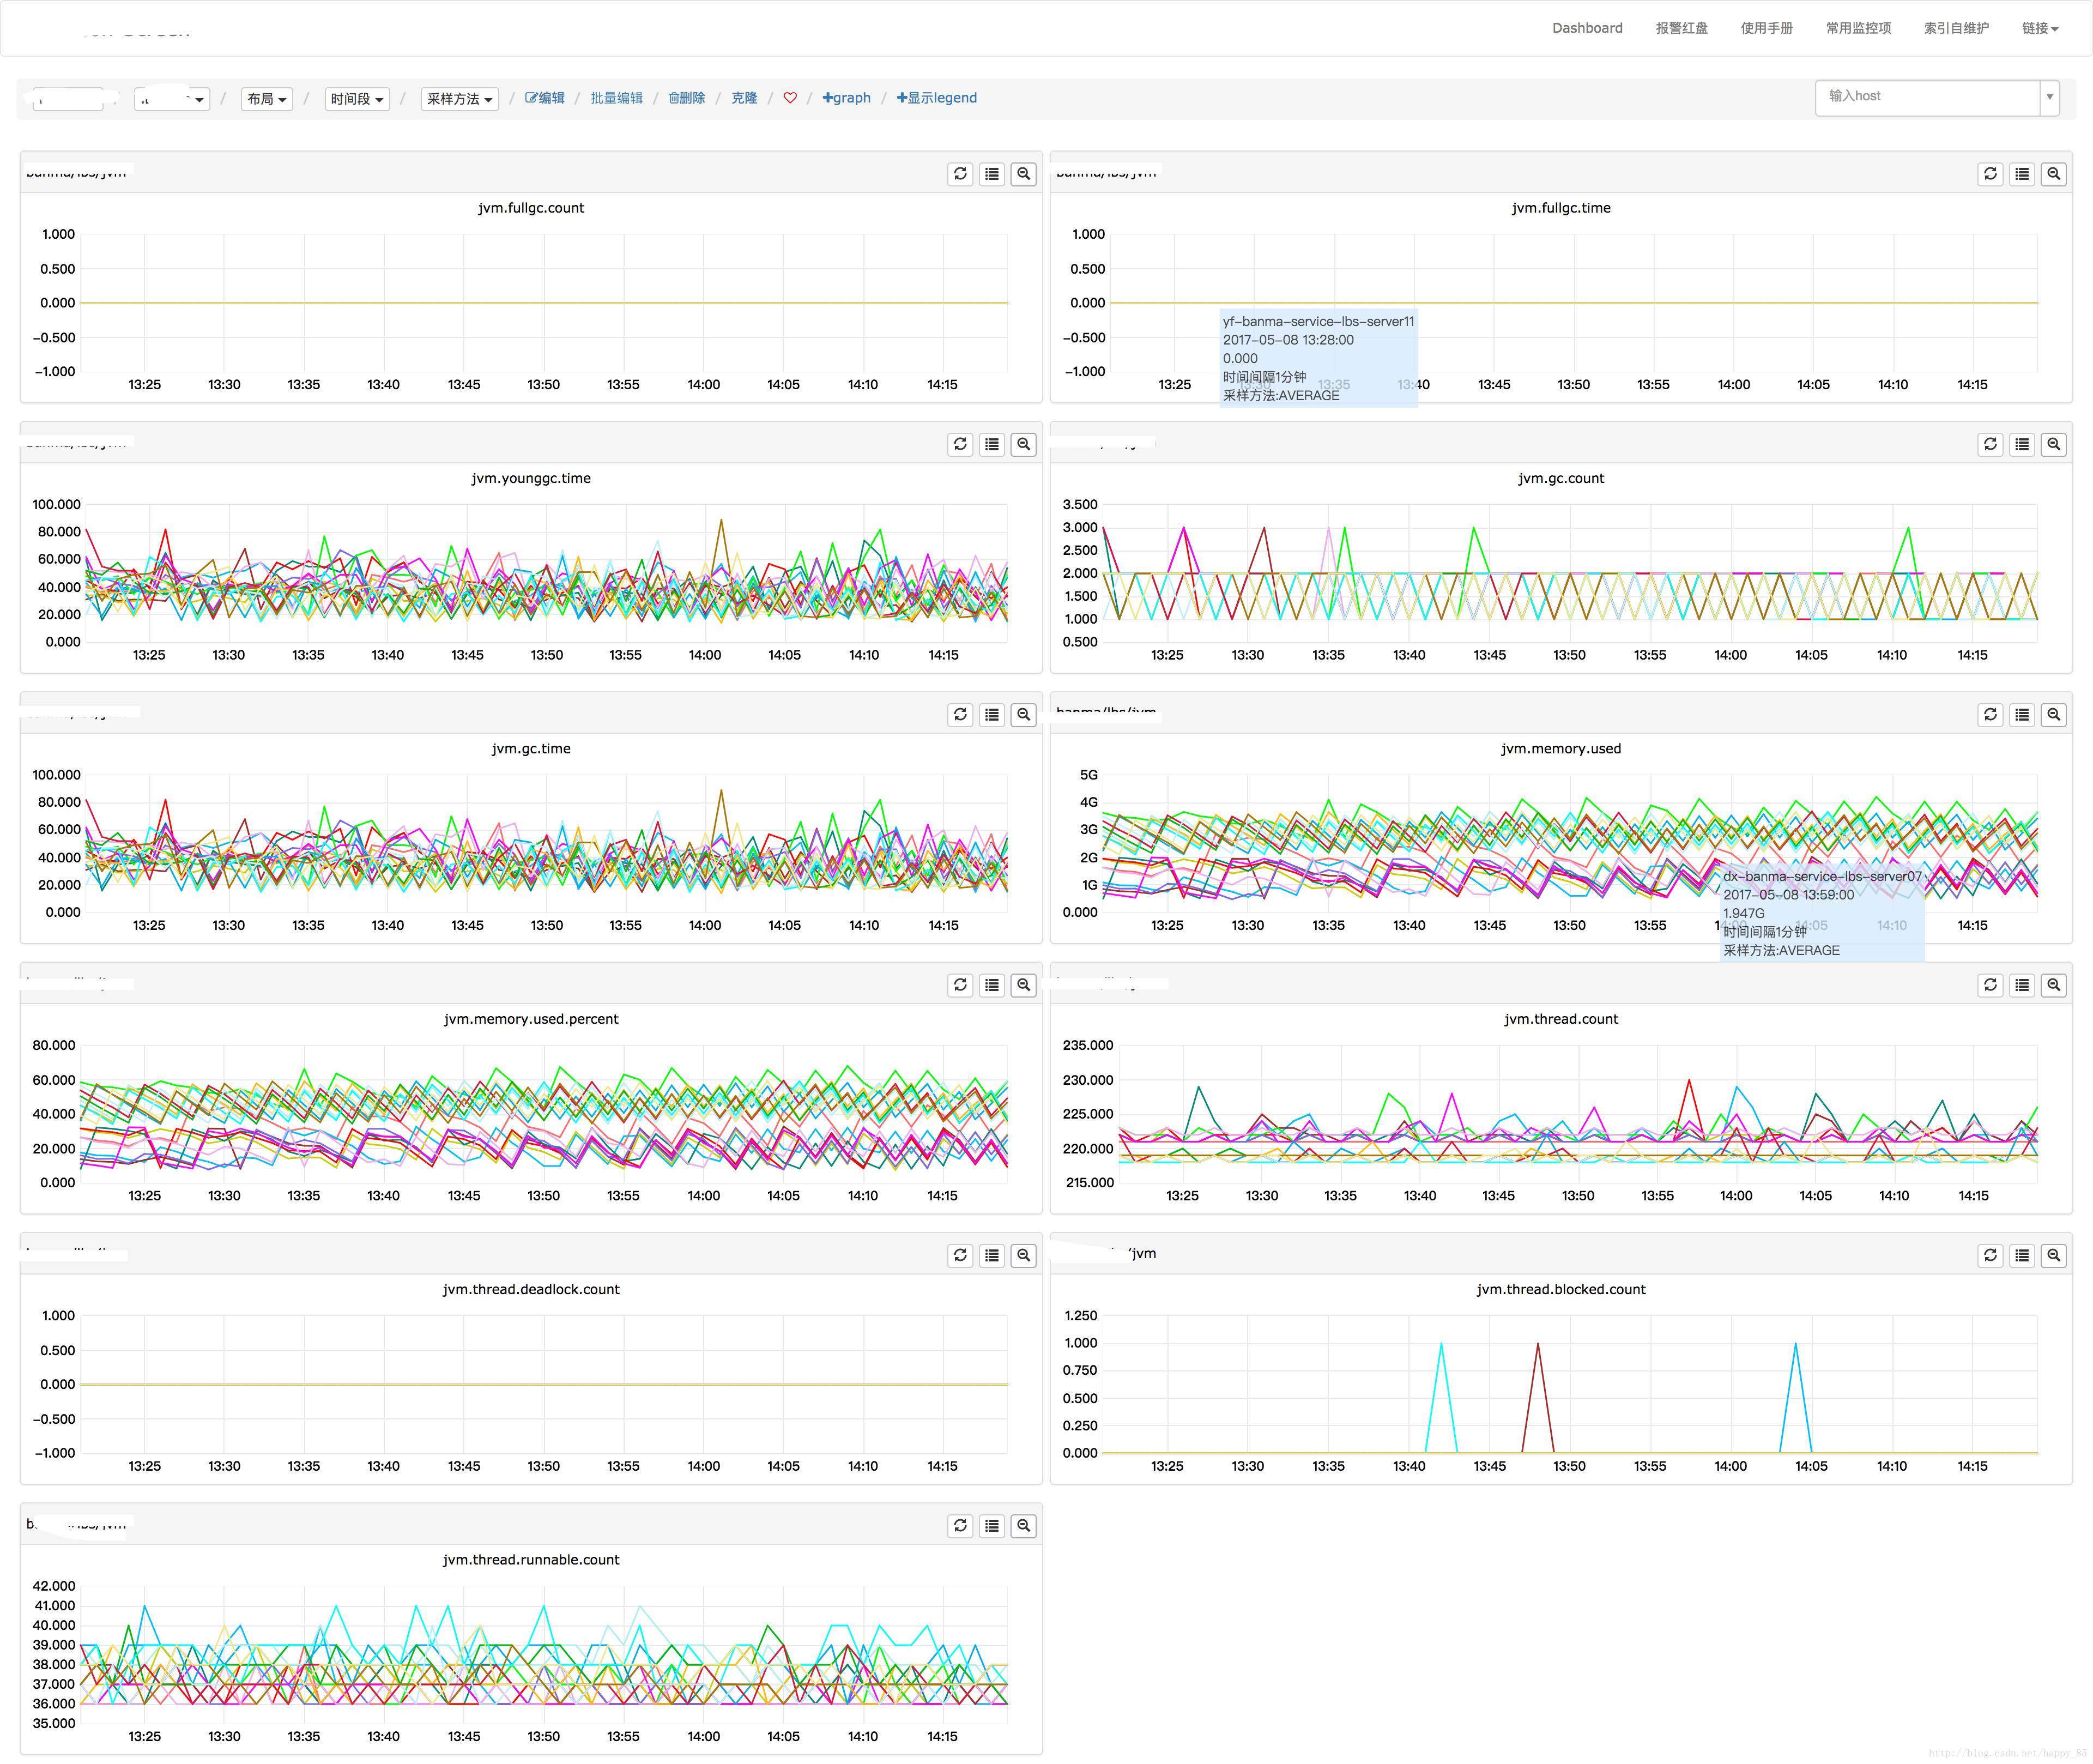Viewport: 2093px width, 1764px height.
Task: Refresh the jvm.fullgc.count chart
Action: 960,174
